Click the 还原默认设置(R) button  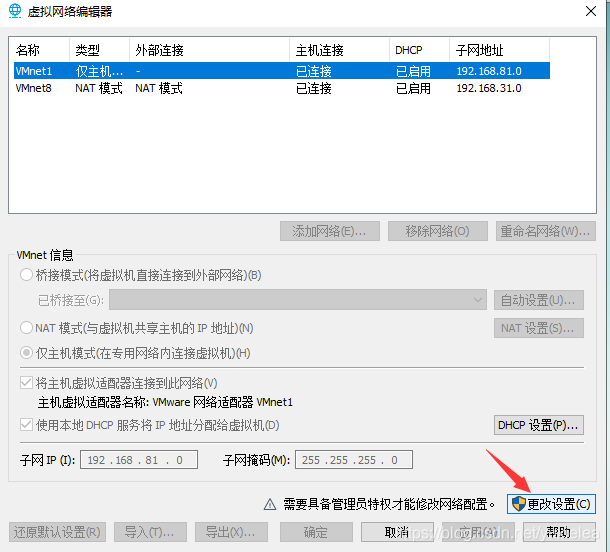(x=57, y=532)
